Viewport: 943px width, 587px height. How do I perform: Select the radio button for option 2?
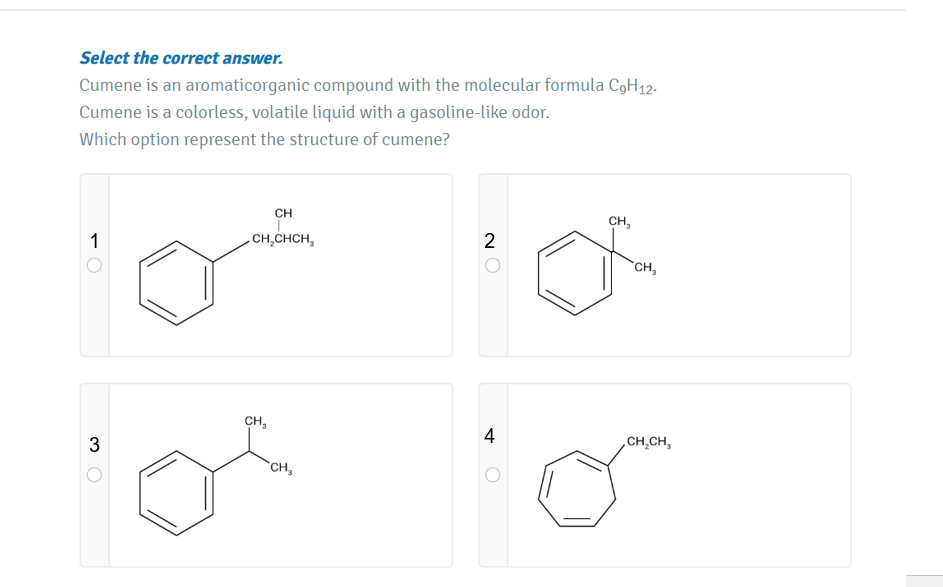489,266
